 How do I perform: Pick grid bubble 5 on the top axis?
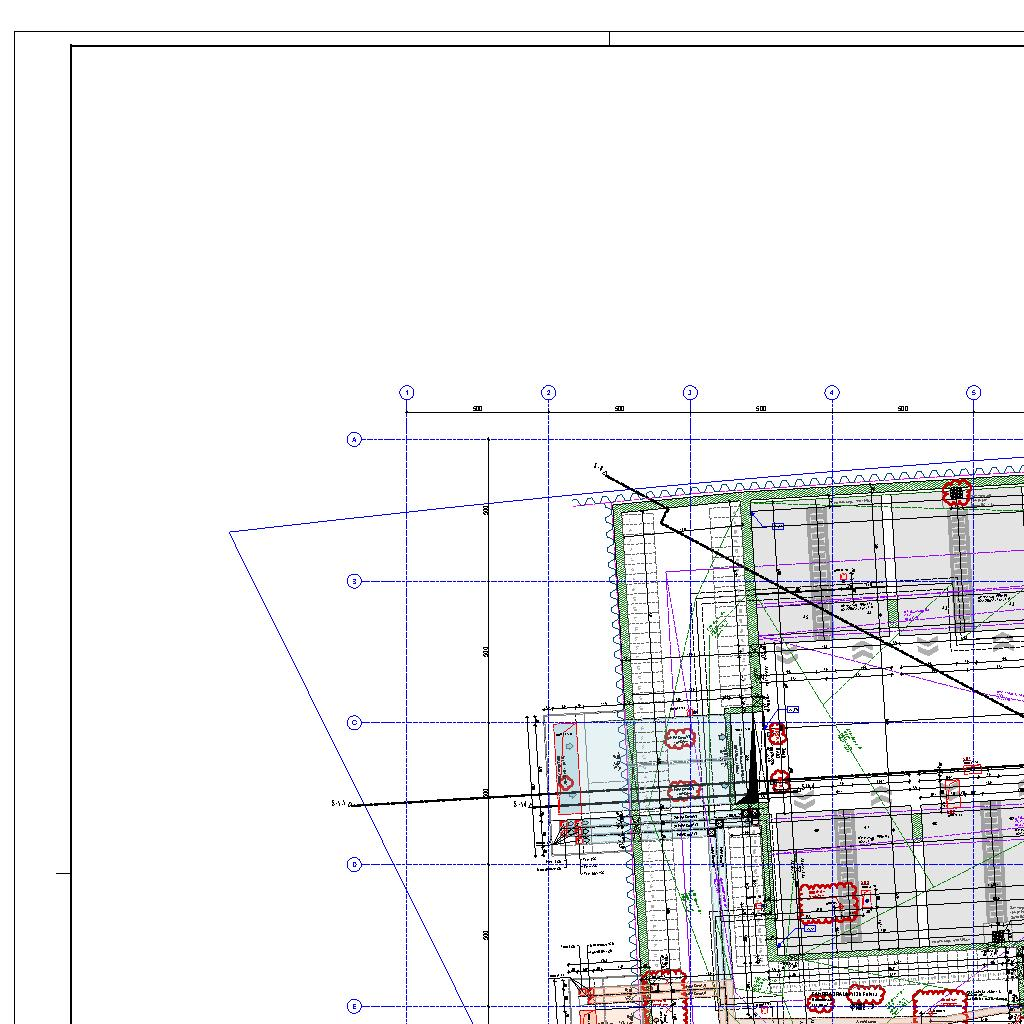[x=974, y=393]
